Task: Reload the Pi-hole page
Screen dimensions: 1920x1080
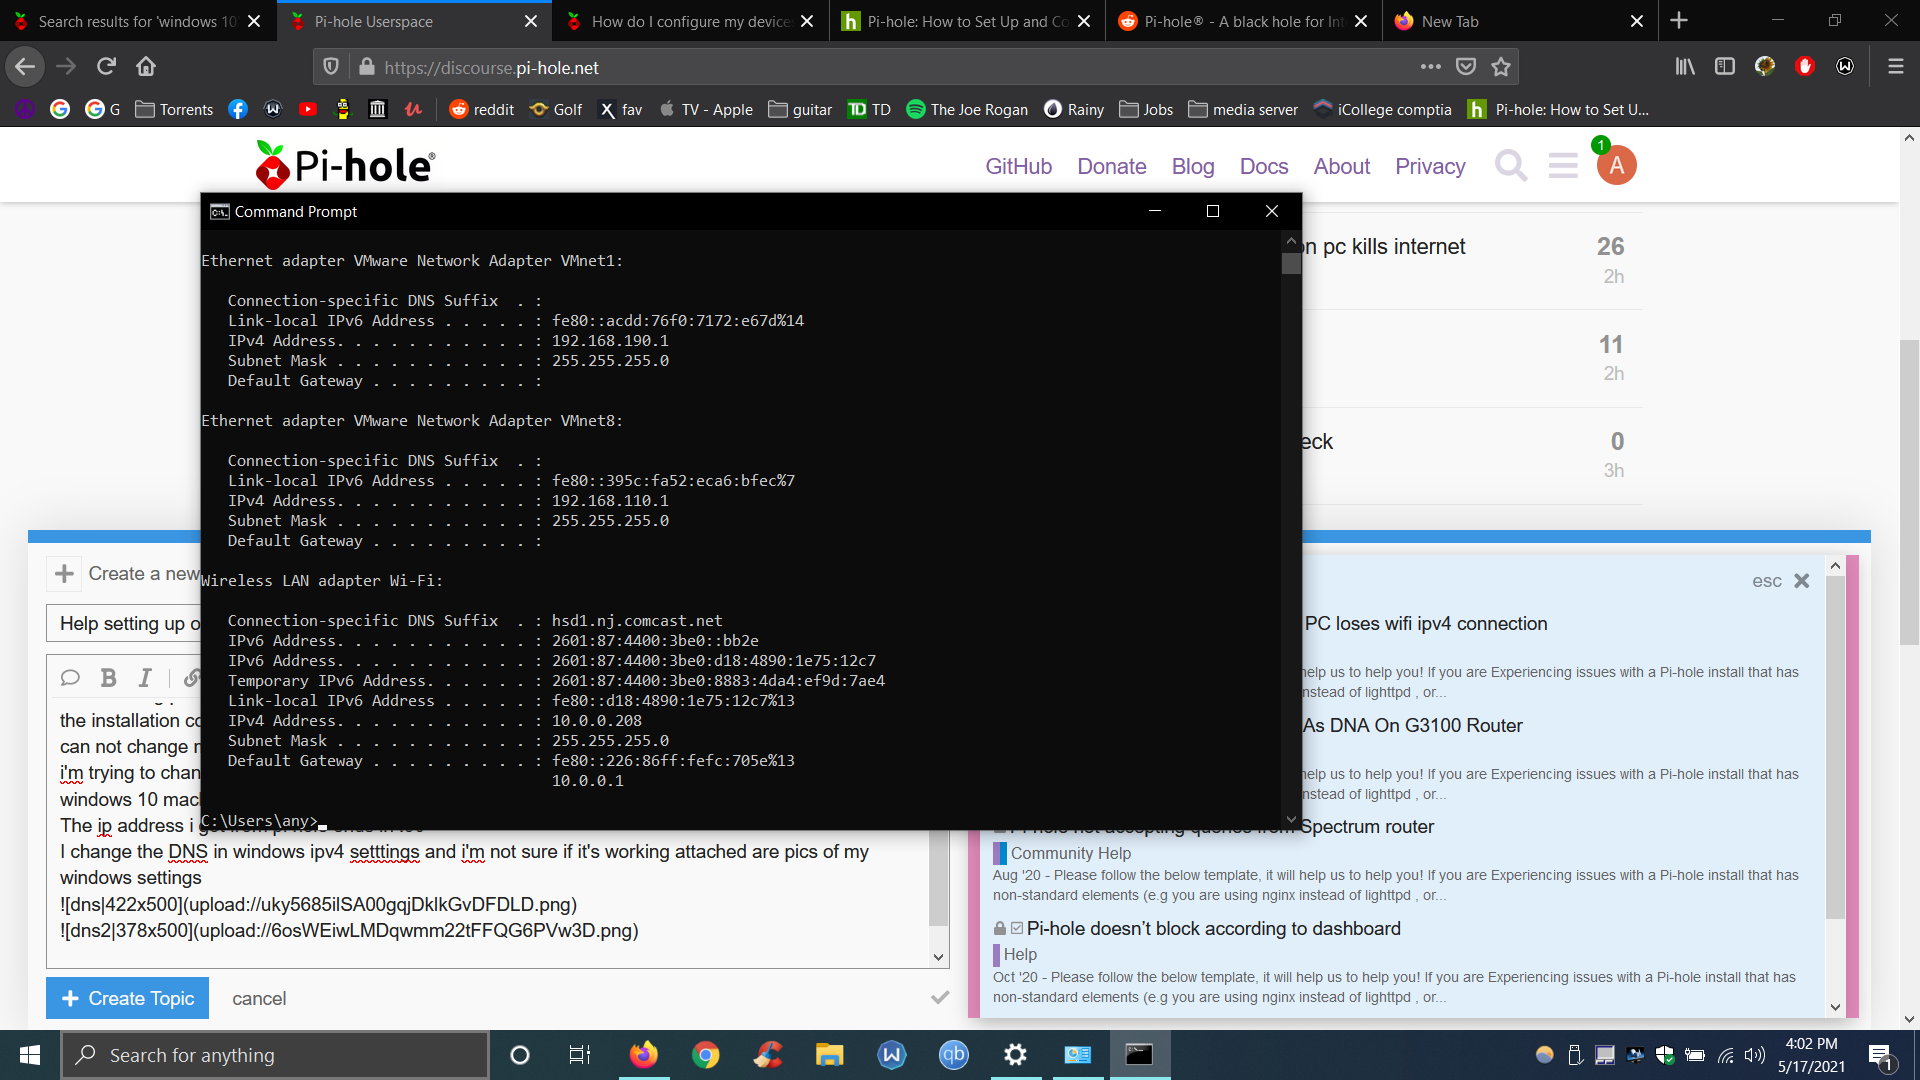Action: pyautogui.click(x=106, y=67)
